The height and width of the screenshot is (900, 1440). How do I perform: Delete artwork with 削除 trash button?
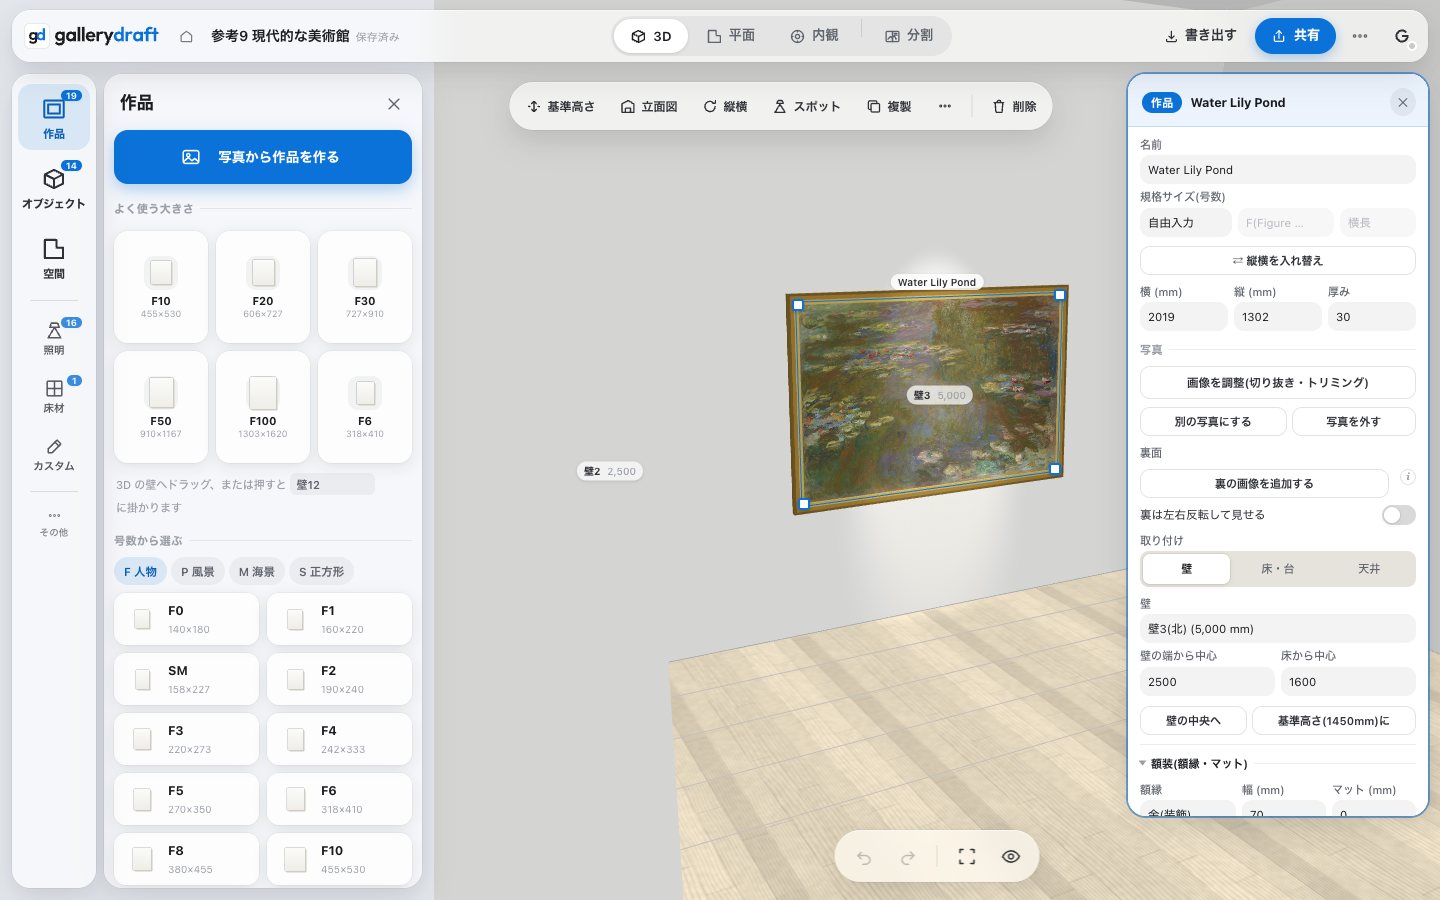[1014, 106]
